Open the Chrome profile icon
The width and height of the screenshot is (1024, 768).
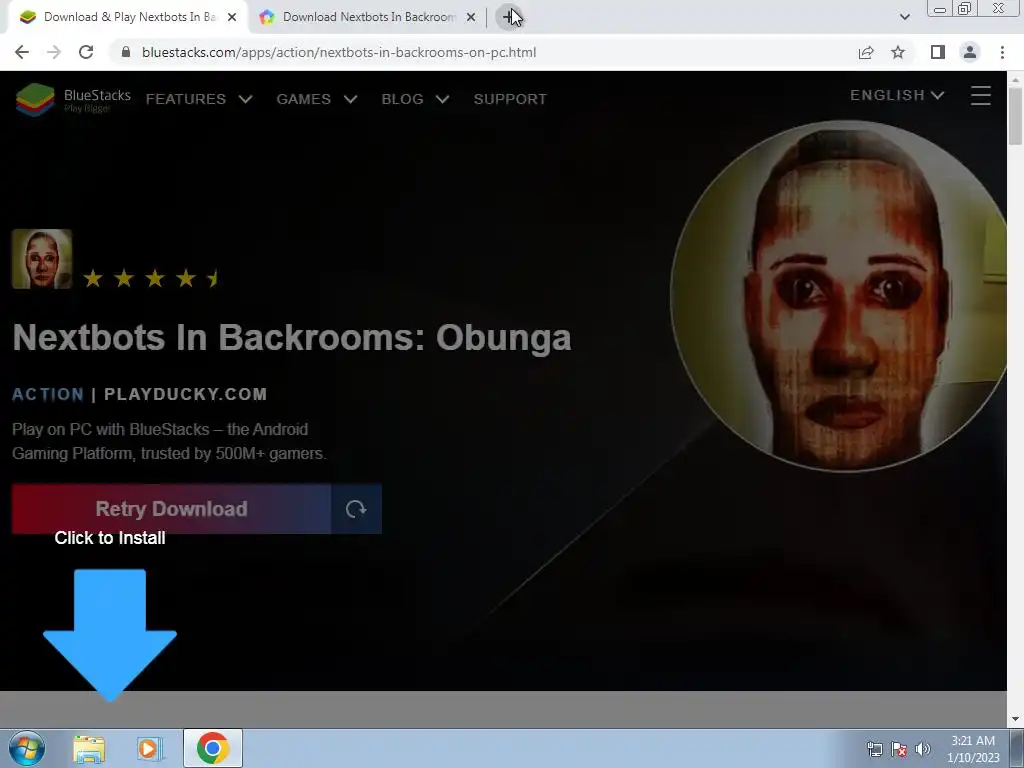[x=970, y=52]
